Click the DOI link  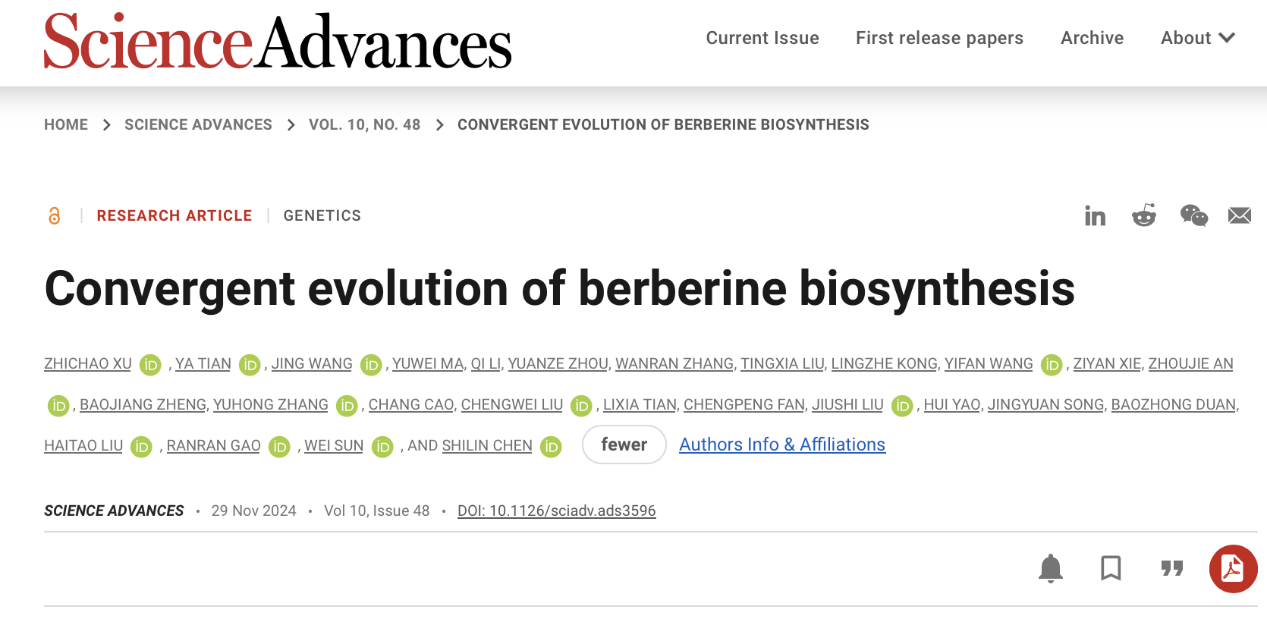tap(556, 511)
